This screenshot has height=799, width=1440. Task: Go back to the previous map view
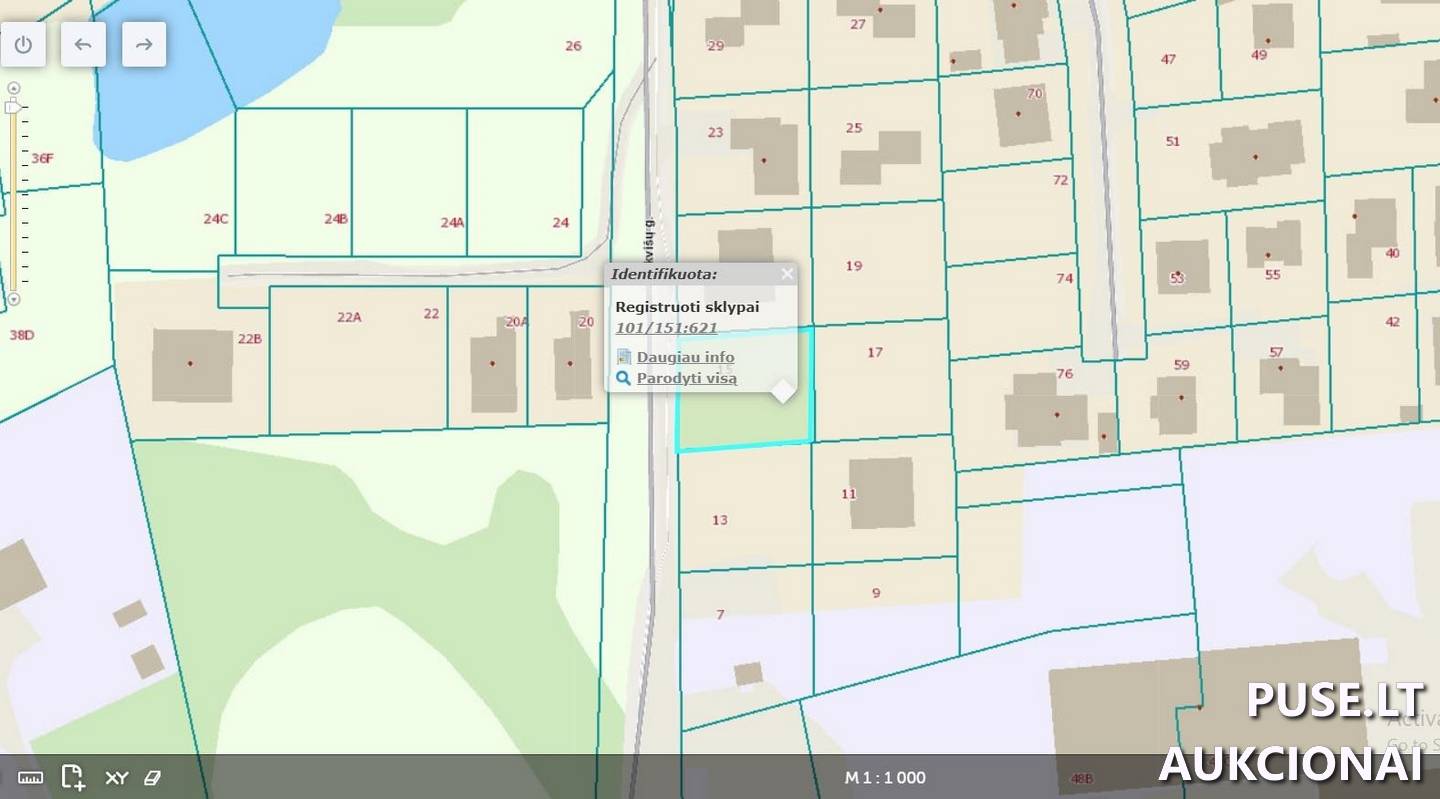84,44
